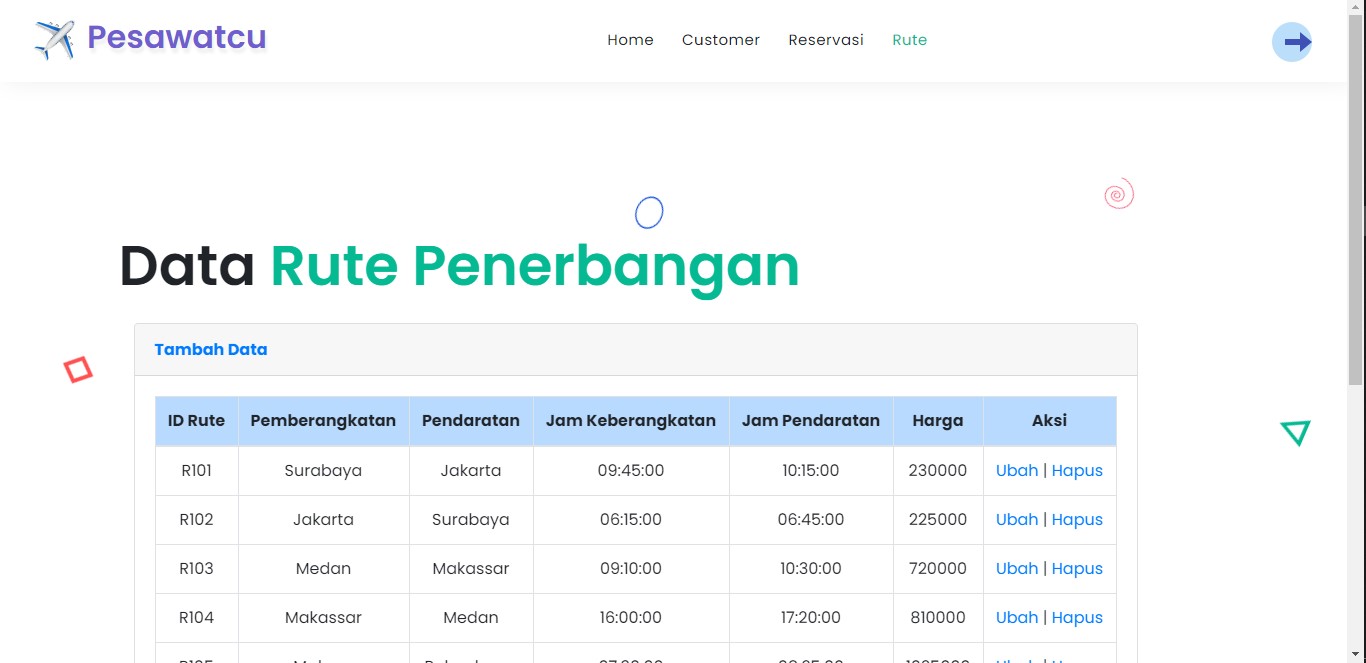Click Ubah for Medan to Makassar route
This screenshot has width=1366, height=663.
point(1017,569)
